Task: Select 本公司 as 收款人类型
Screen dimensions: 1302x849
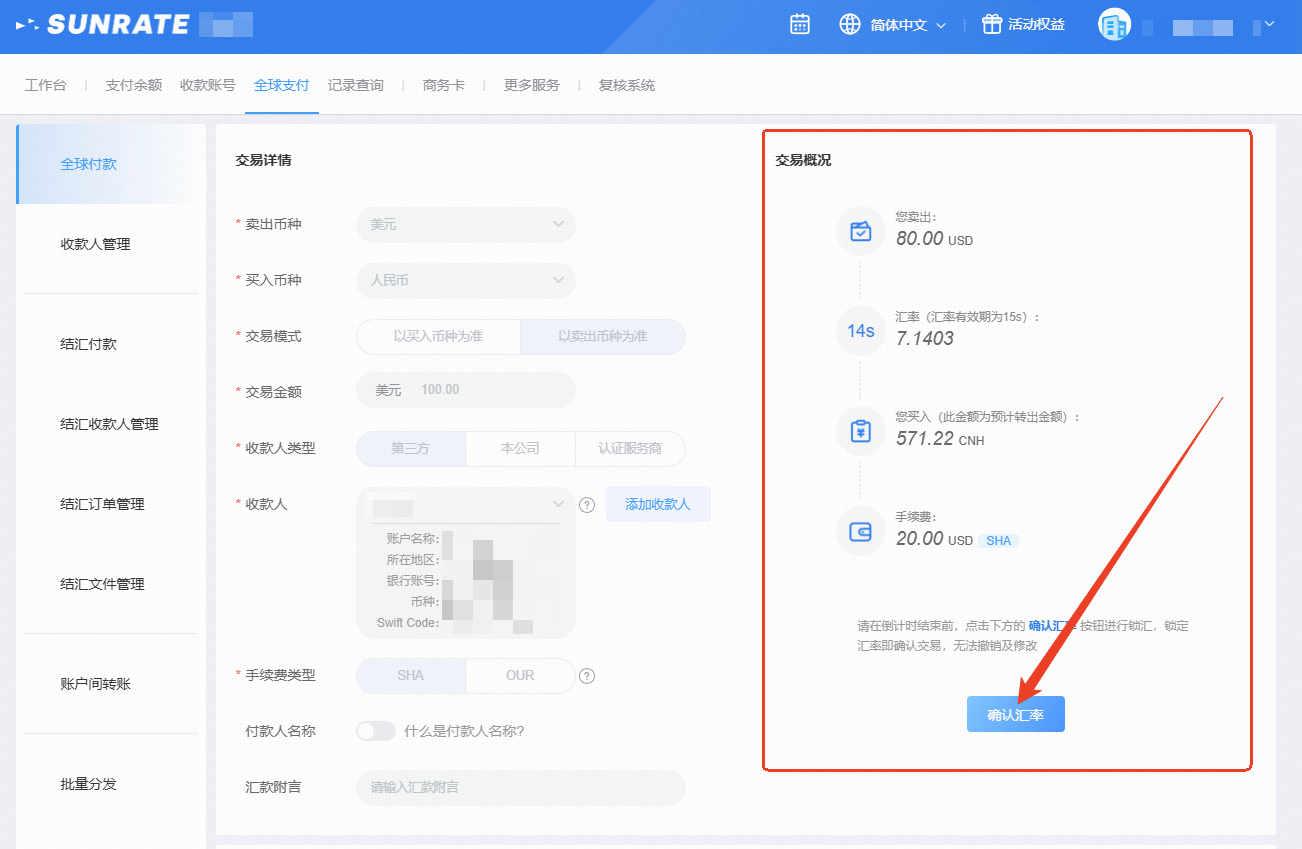Action: [520, 449]
